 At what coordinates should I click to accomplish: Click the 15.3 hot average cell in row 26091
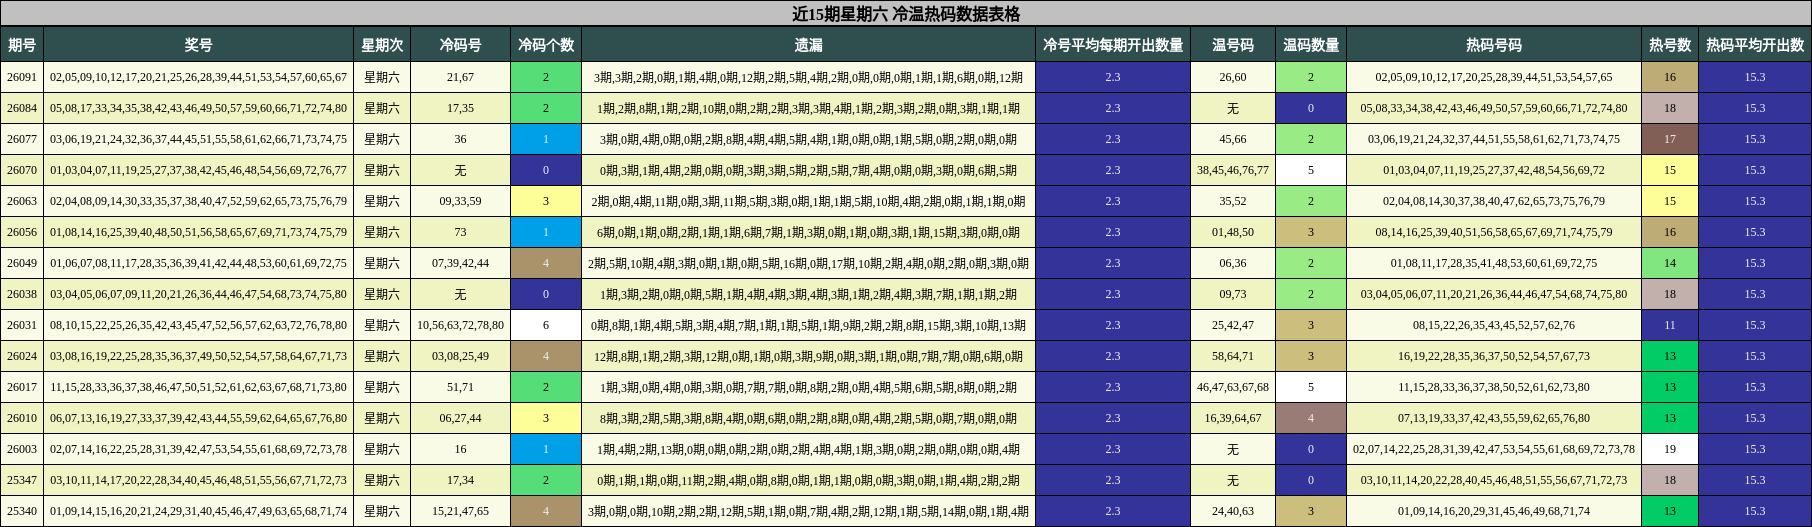1755,77
